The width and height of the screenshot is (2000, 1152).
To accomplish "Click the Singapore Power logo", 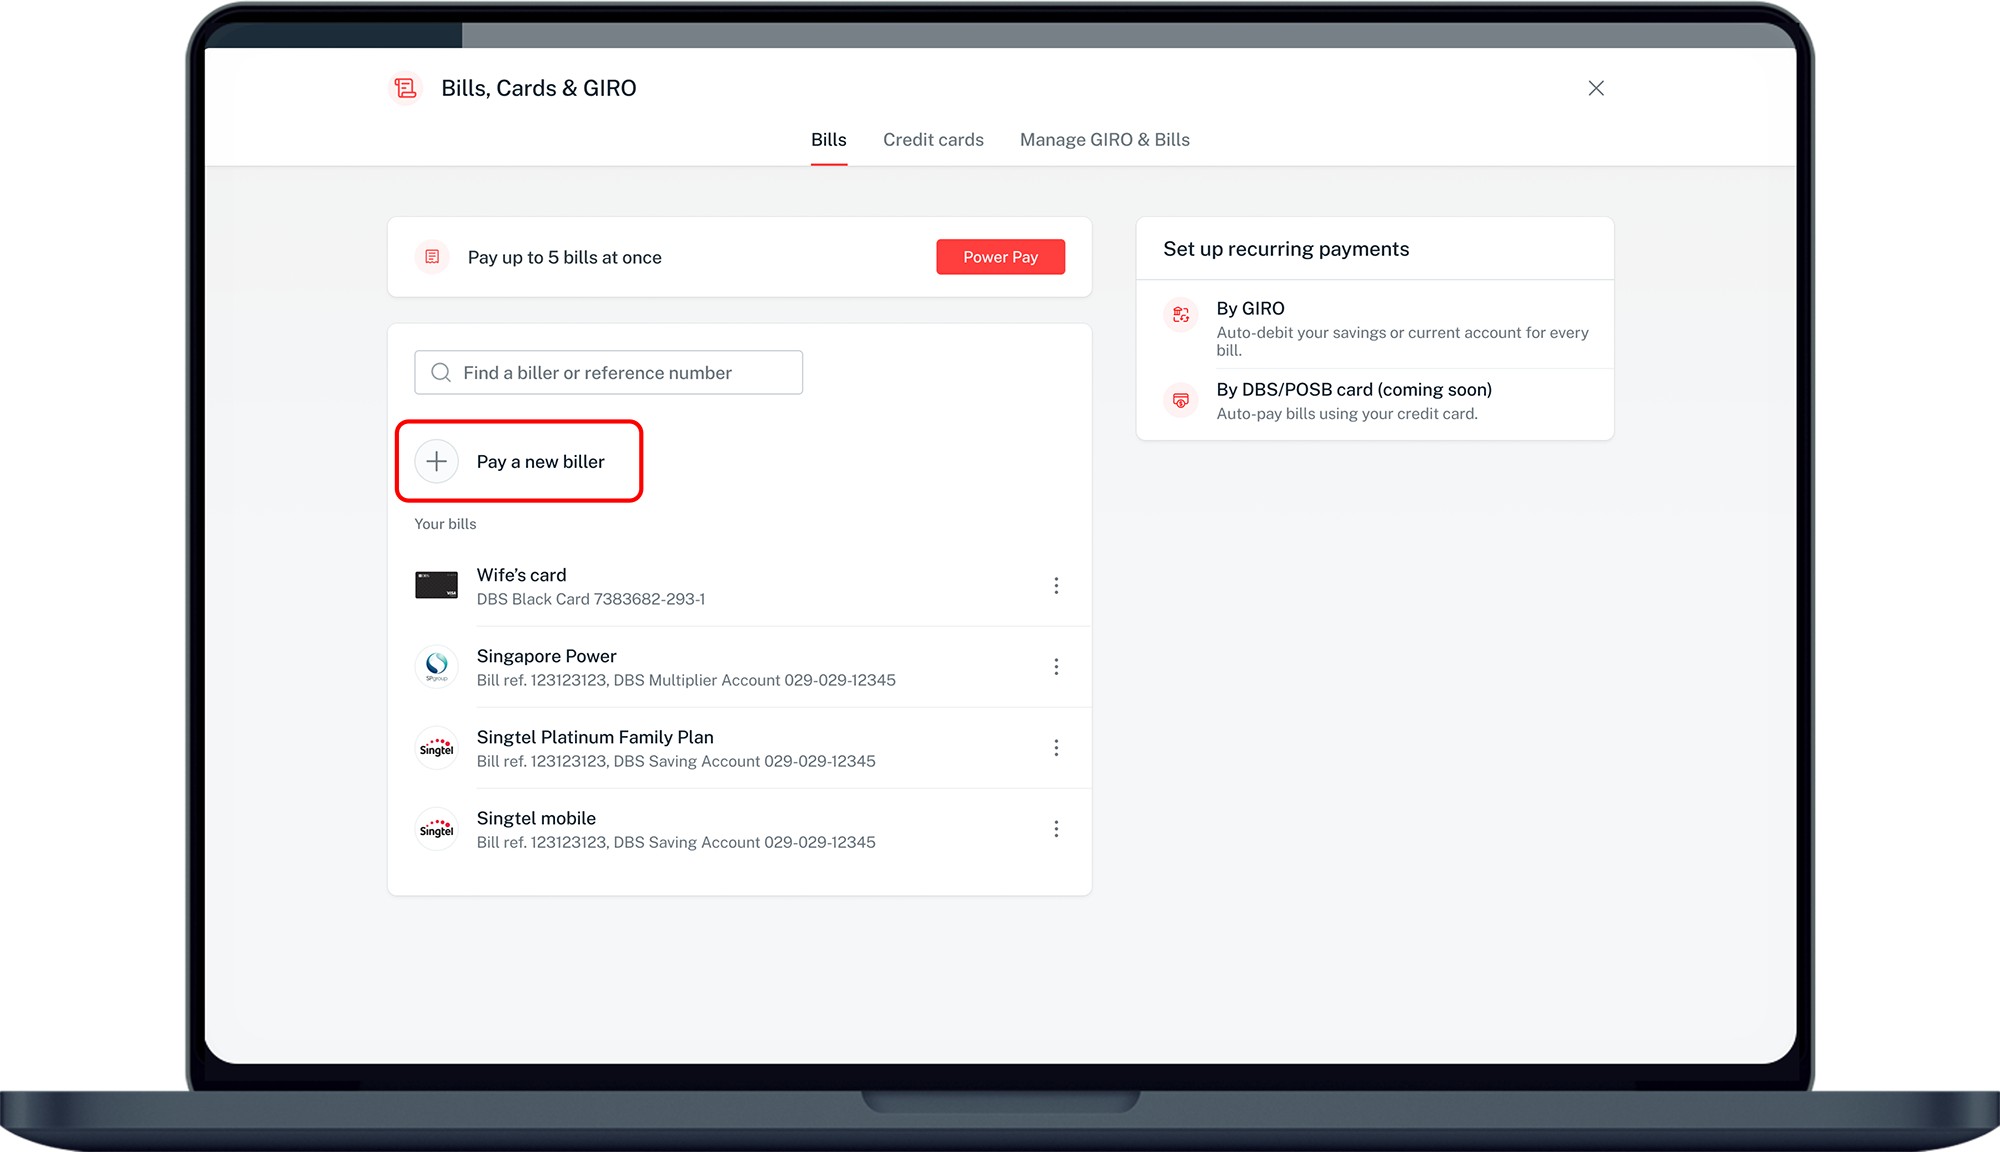I will (x=437, y=666).
